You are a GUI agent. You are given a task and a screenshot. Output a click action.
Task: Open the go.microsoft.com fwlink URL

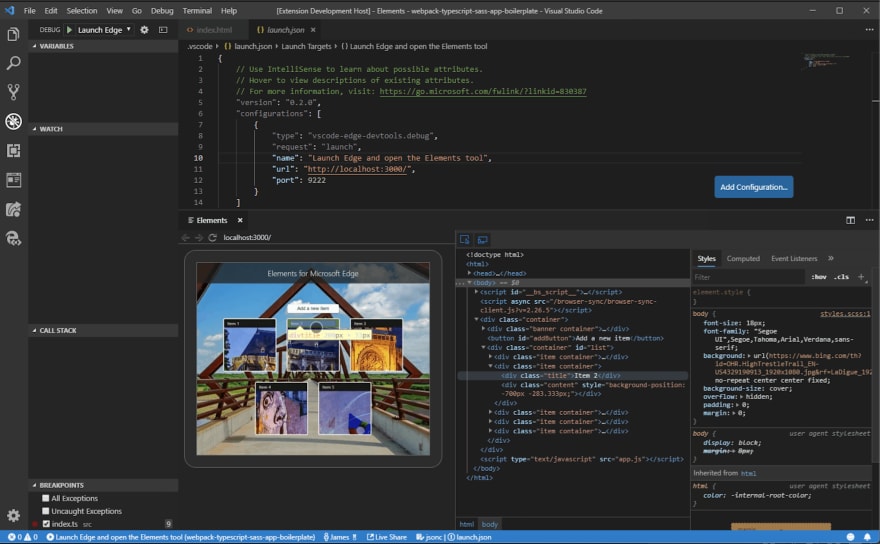pos(483,92)
